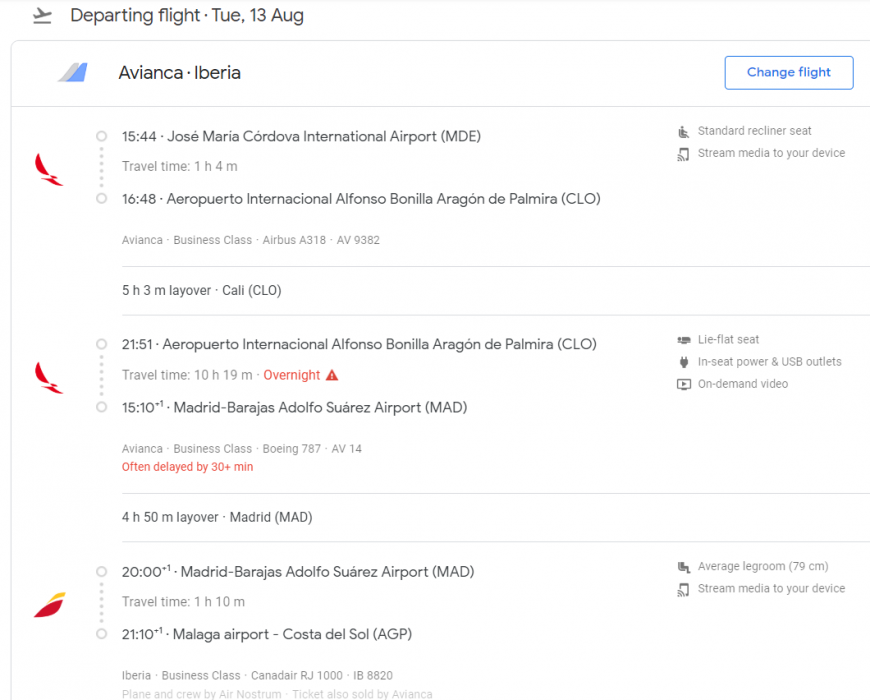Click the Change flight button
The height and width of the screenshot is (700, 870).
pos(788,73)
